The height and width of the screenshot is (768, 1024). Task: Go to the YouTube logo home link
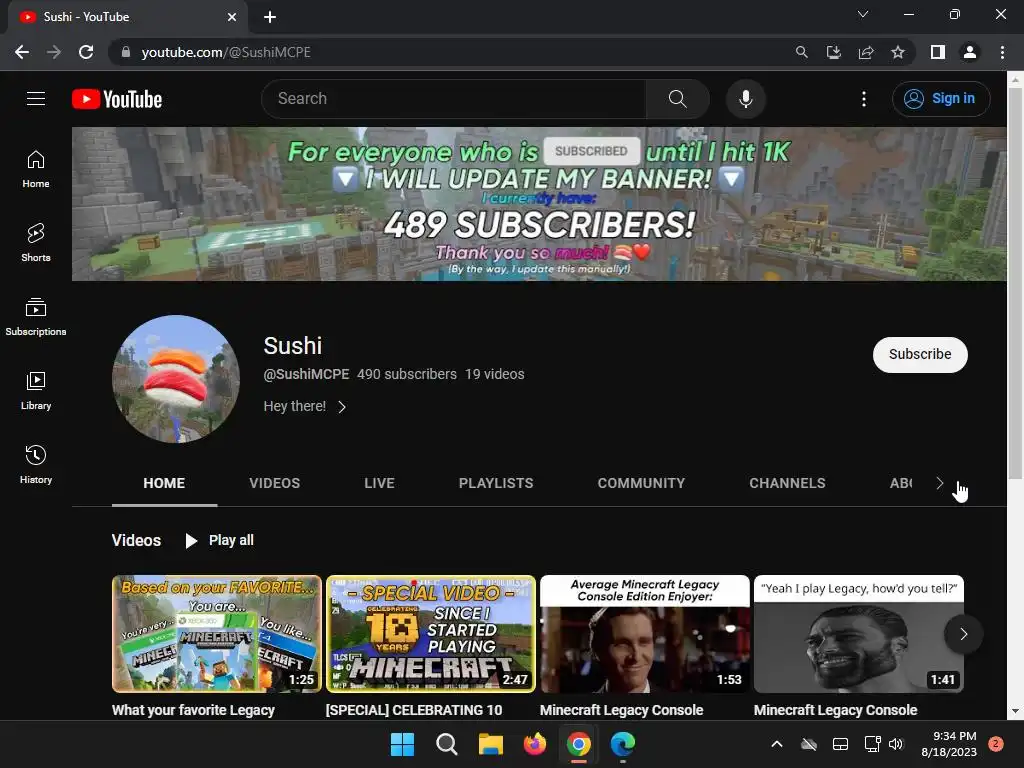(x=117, y=99)
